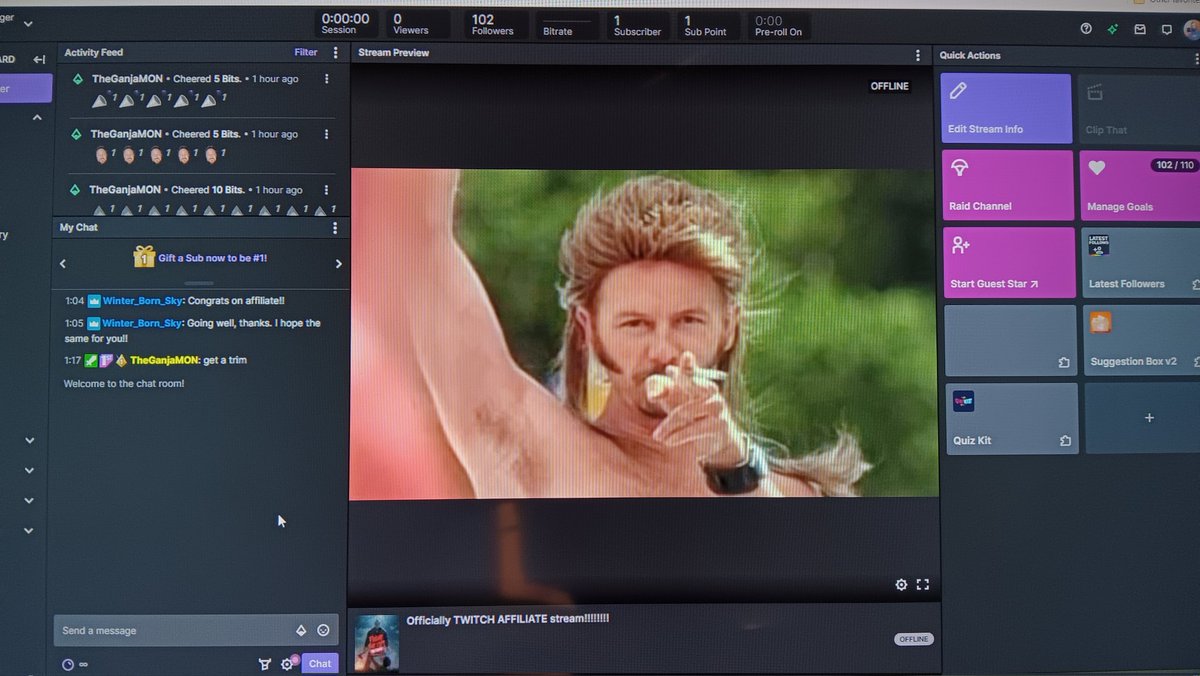Open the inbox notifications icon
This screenshot has height=676, width=1200.
tap(1140, 29)
